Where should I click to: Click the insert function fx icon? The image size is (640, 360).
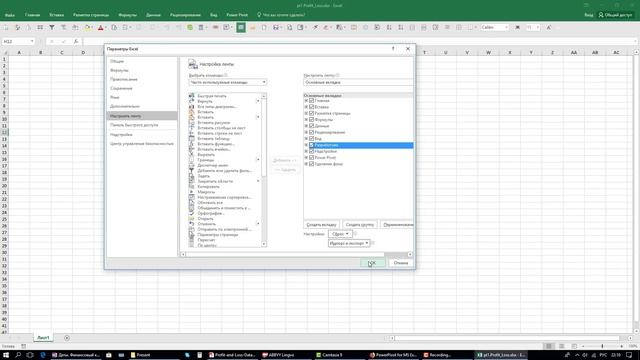(76, 41)
